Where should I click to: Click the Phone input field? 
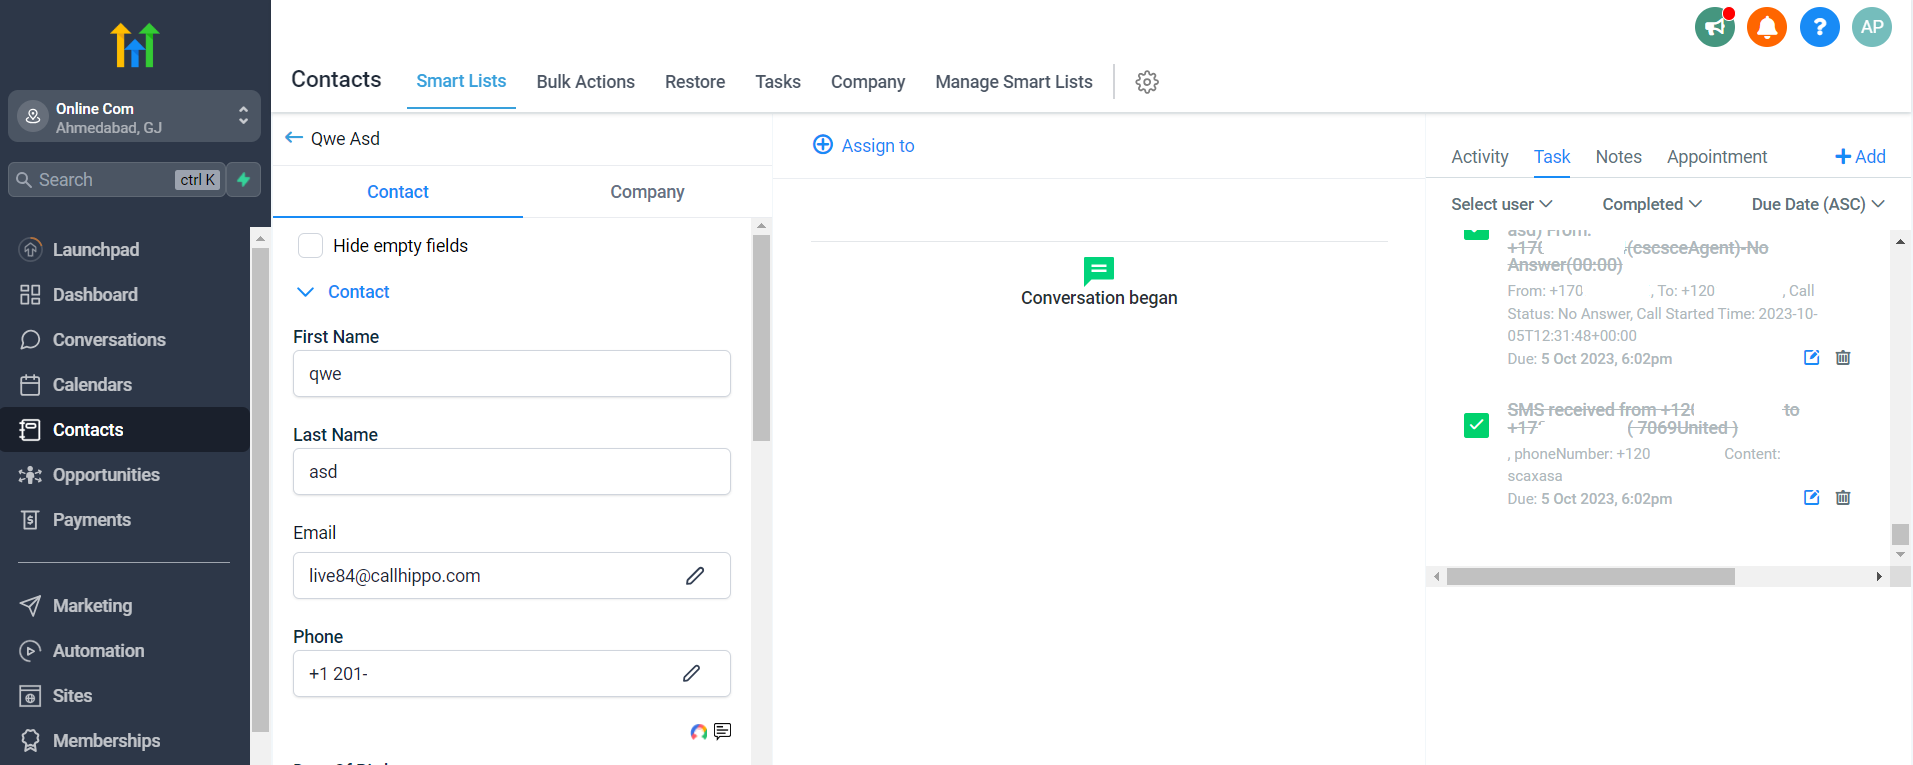[512, 674]
